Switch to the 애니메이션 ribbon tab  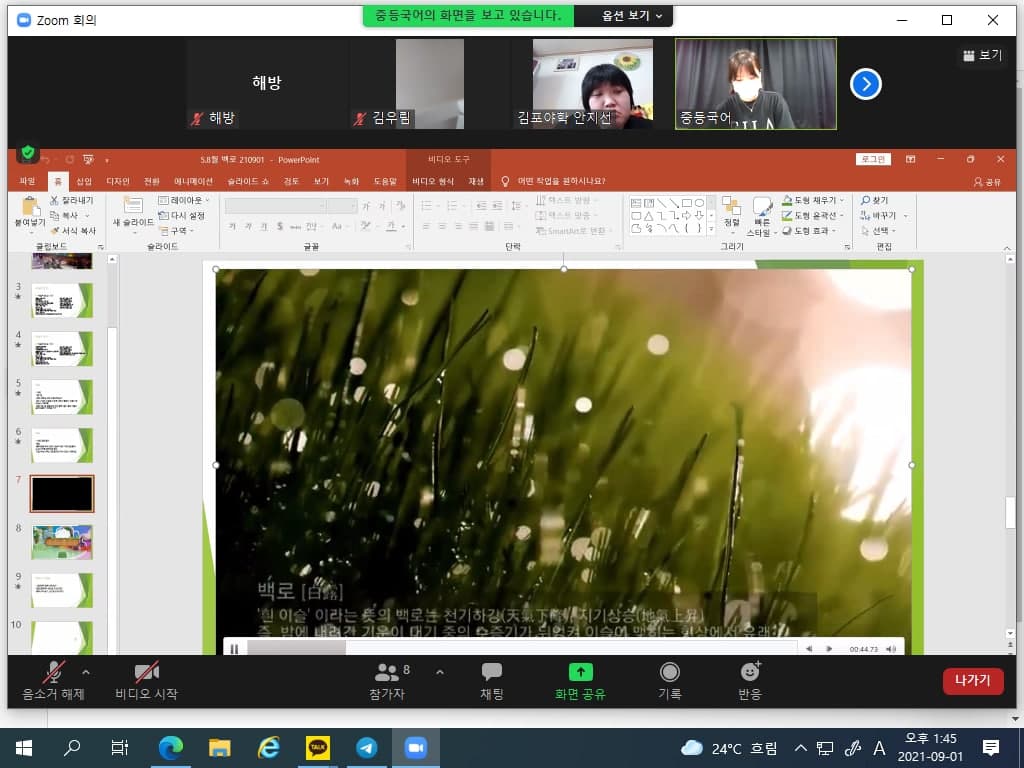click(193, 181)
